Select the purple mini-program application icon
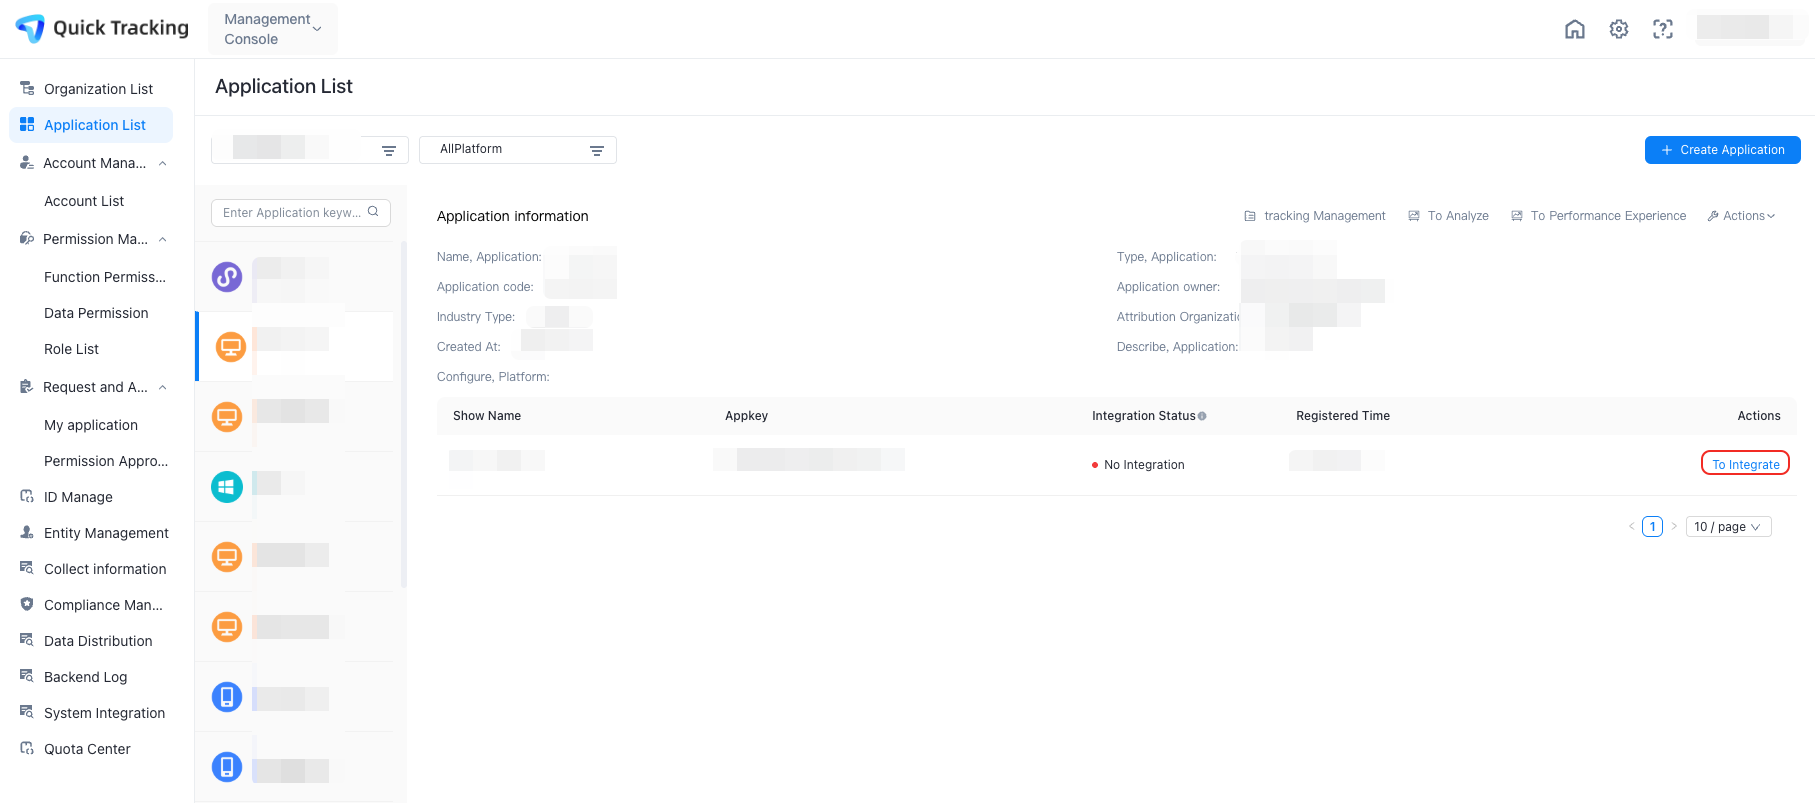Viewport: 1815px width, 803px height. tap(227, 276)
